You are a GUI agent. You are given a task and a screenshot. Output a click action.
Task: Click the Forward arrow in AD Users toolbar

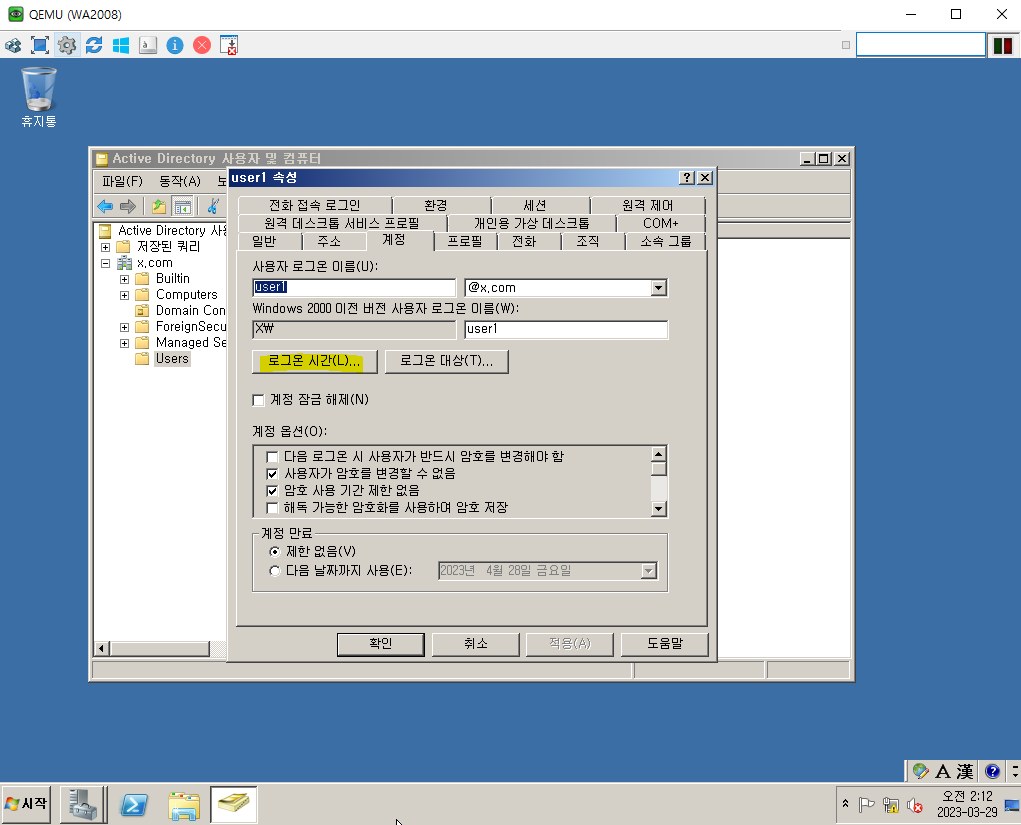(x=128, y=207)
